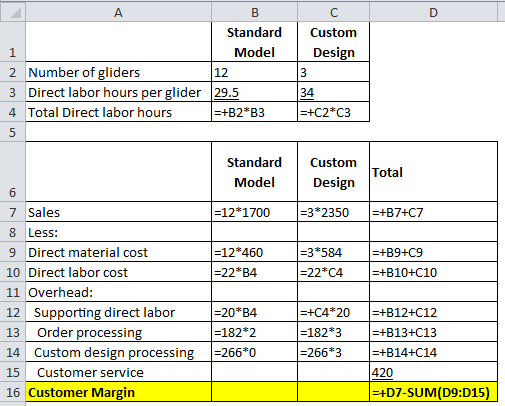Select row 5 header
The height and width of the screenshot is (406, 505).
(13, 132)
